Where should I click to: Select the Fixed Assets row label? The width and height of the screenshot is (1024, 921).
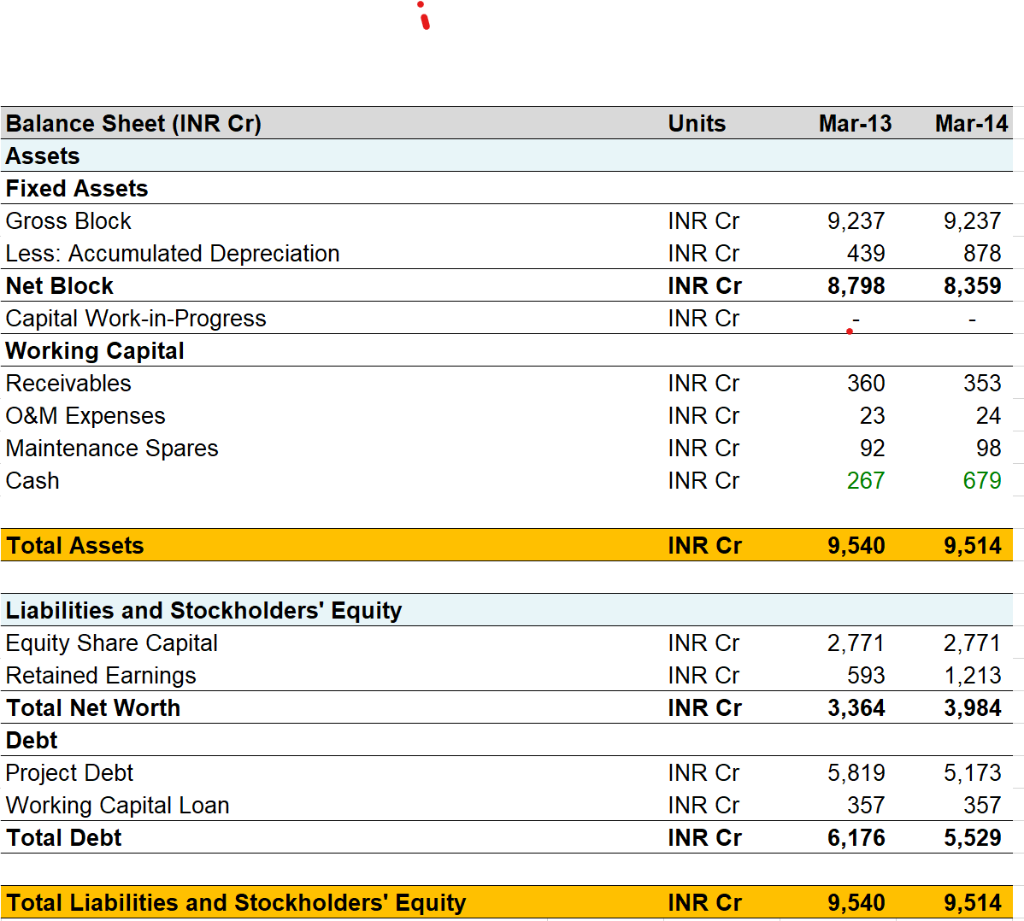tap(76, 188)
